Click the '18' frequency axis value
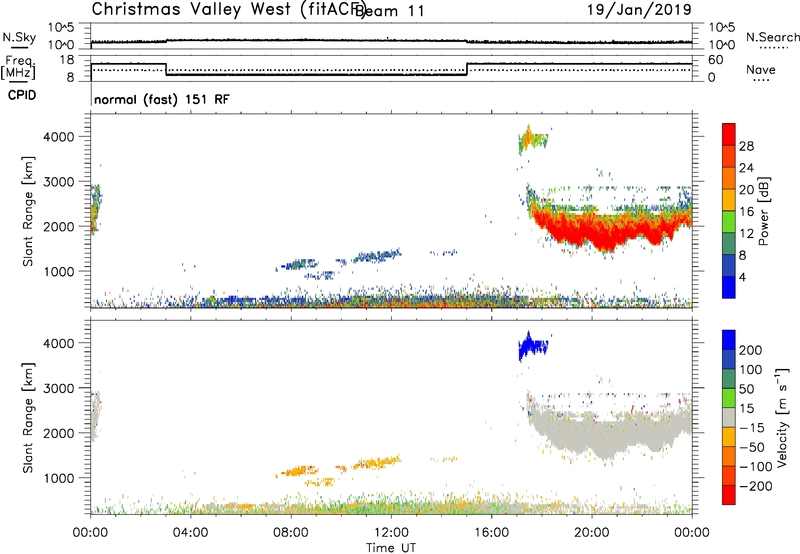This screenshot has width=800, height=554. [x=67, y=60]
